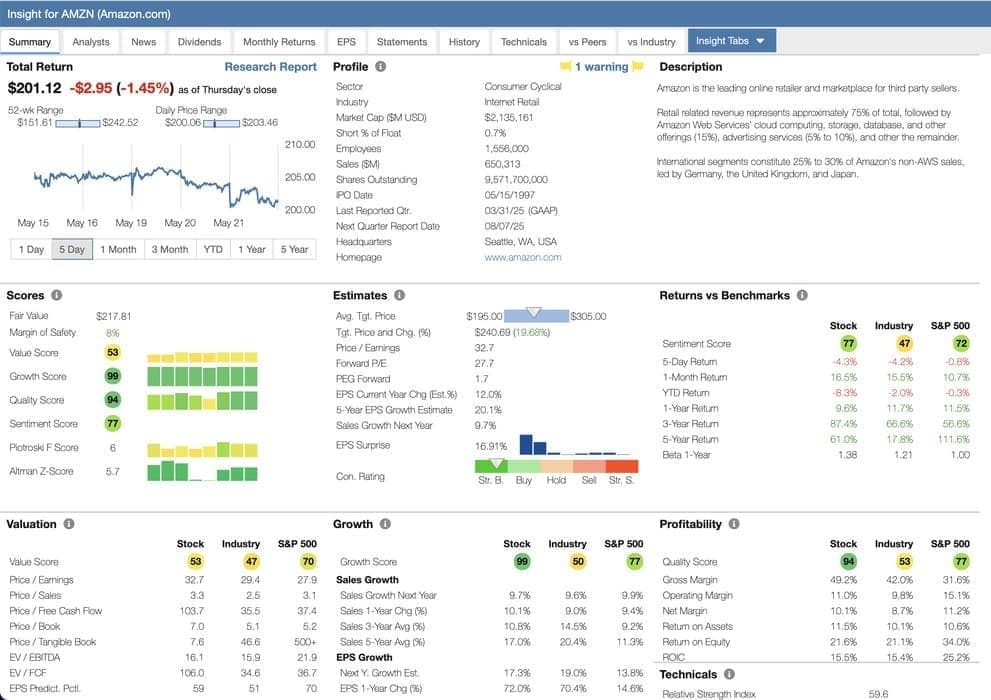
Task: Open the Technicals tab
Action: pyautogui.click(x=523, y=42)
